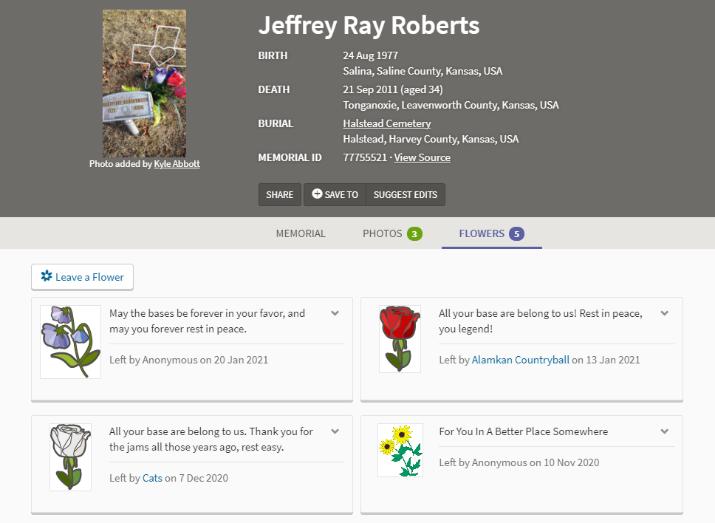Click the red rose flower icon
This screenshot has width=715, height=523.
coord(399,339)
